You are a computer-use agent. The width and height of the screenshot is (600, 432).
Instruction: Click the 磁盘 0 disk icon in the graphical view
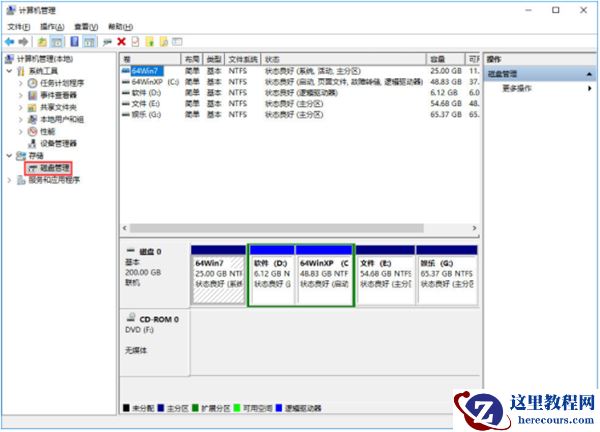[x=131, y=251]
